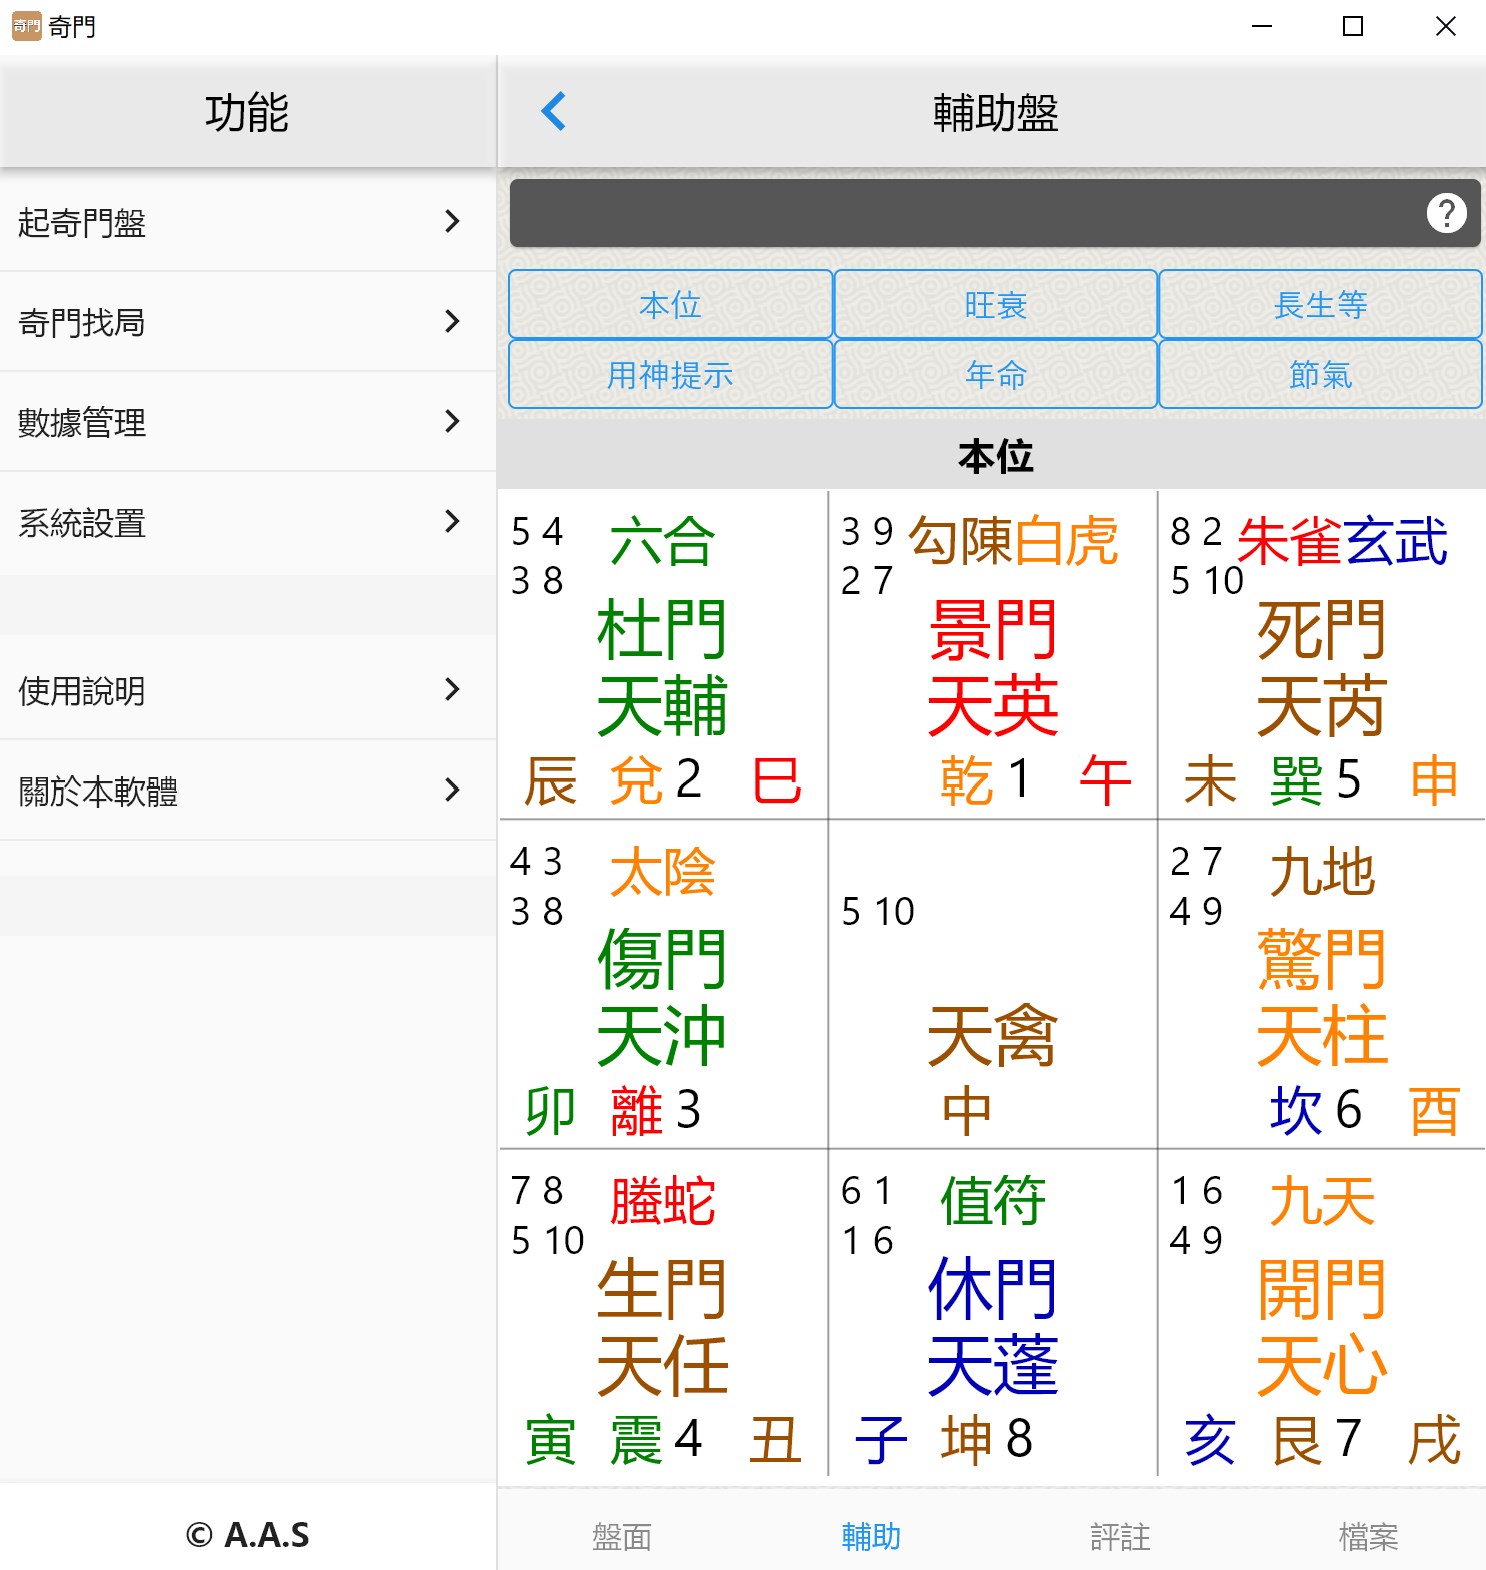
Task: Click 天沖 star text
Action: 662,1035
